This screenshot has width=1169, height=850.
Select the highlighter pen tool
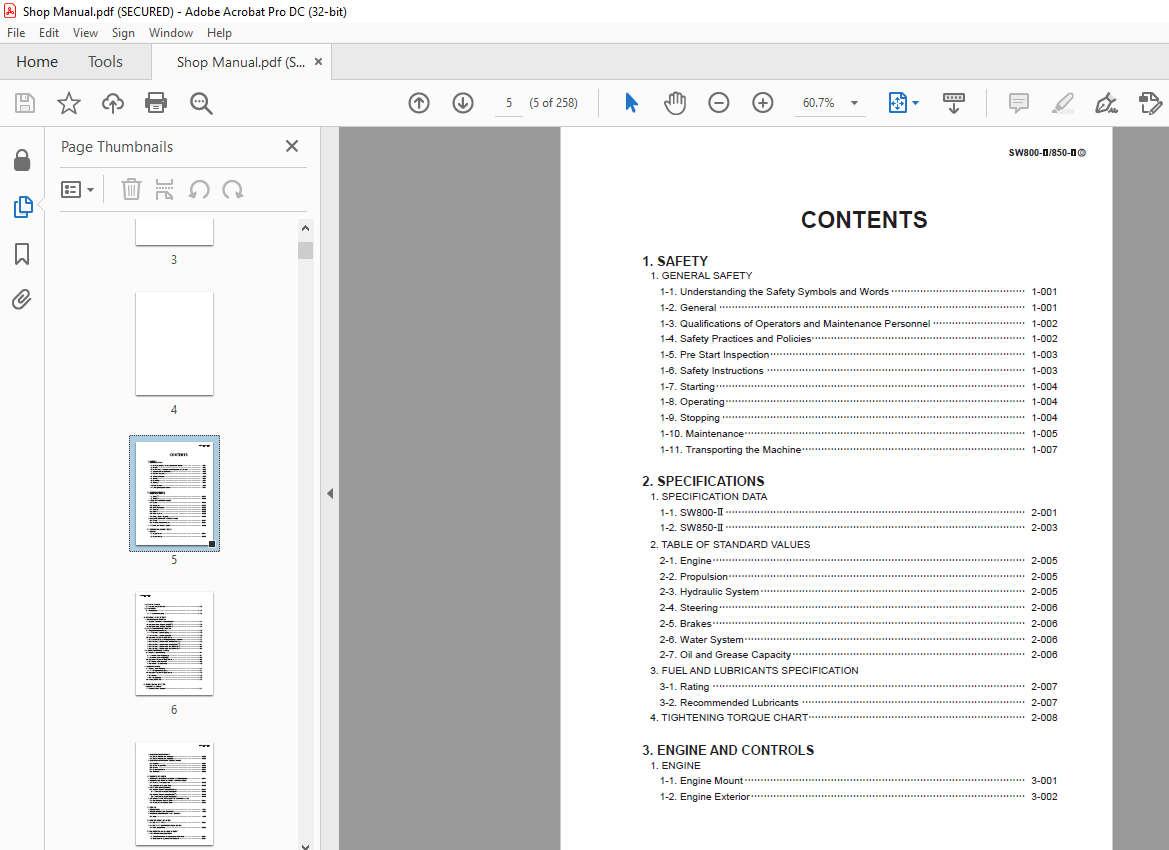(x=1062, y=103)
